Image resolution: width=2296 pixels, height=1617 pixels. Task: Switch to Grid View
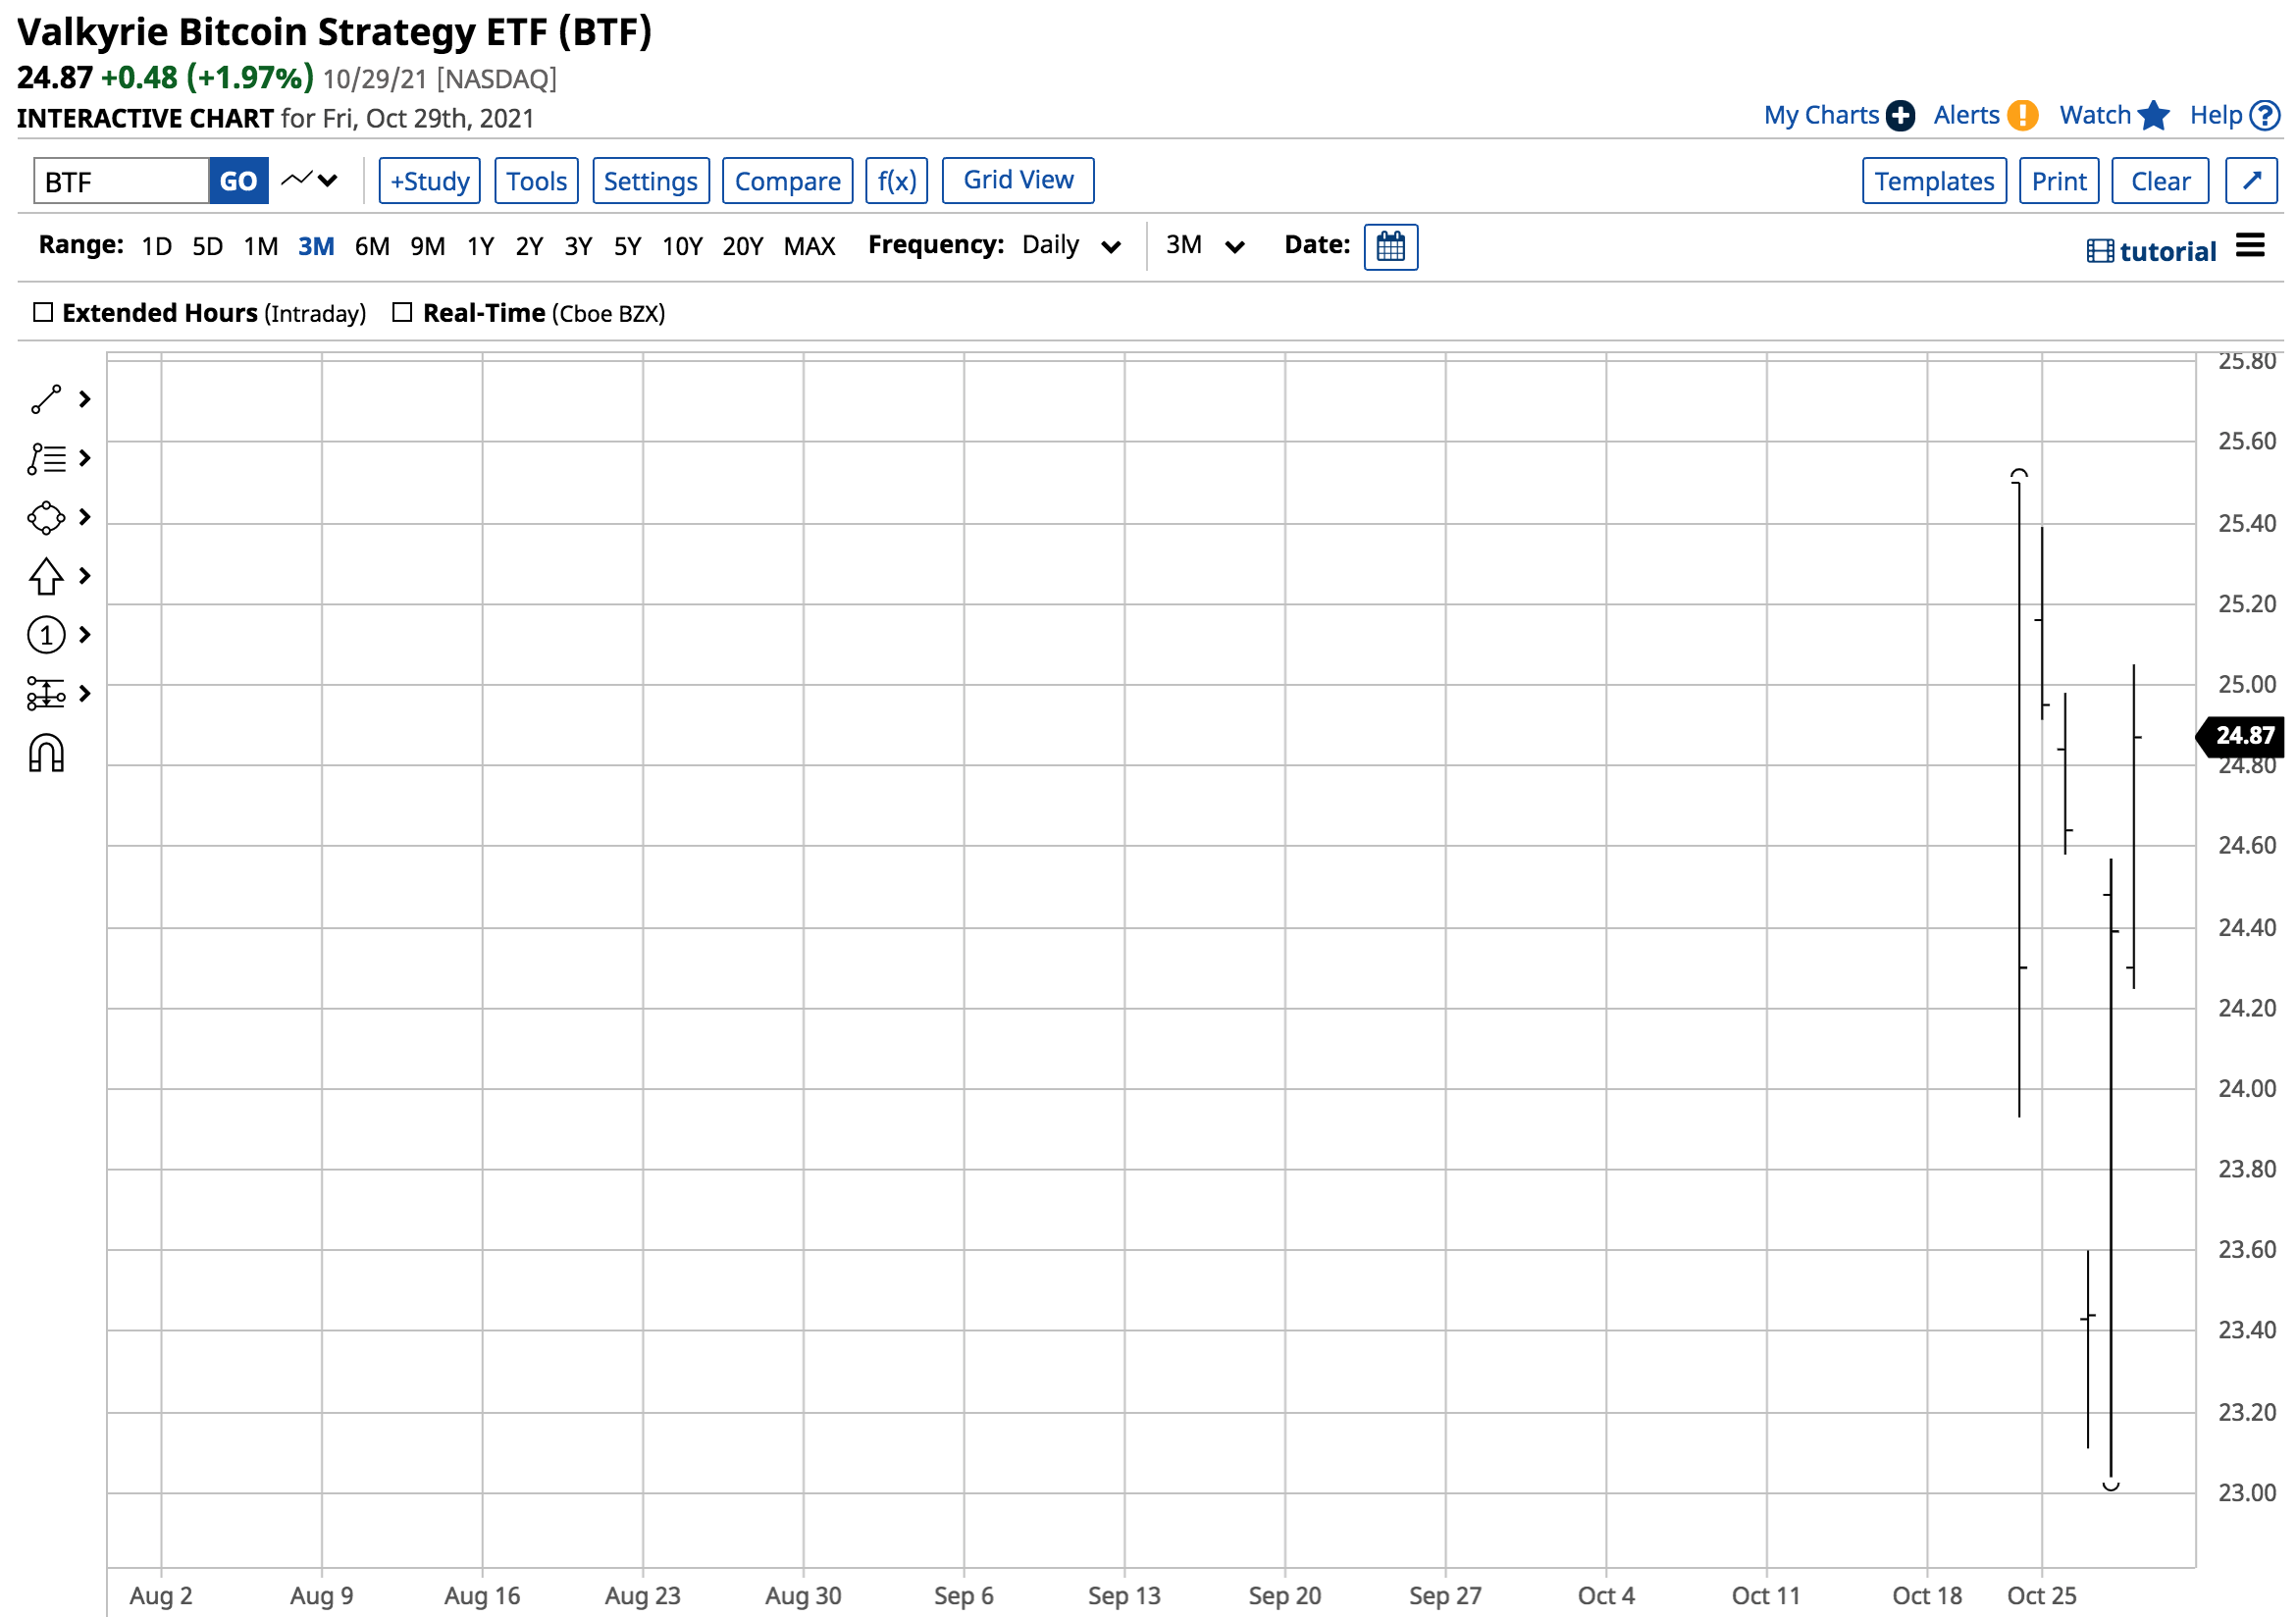click(1018, 180)
